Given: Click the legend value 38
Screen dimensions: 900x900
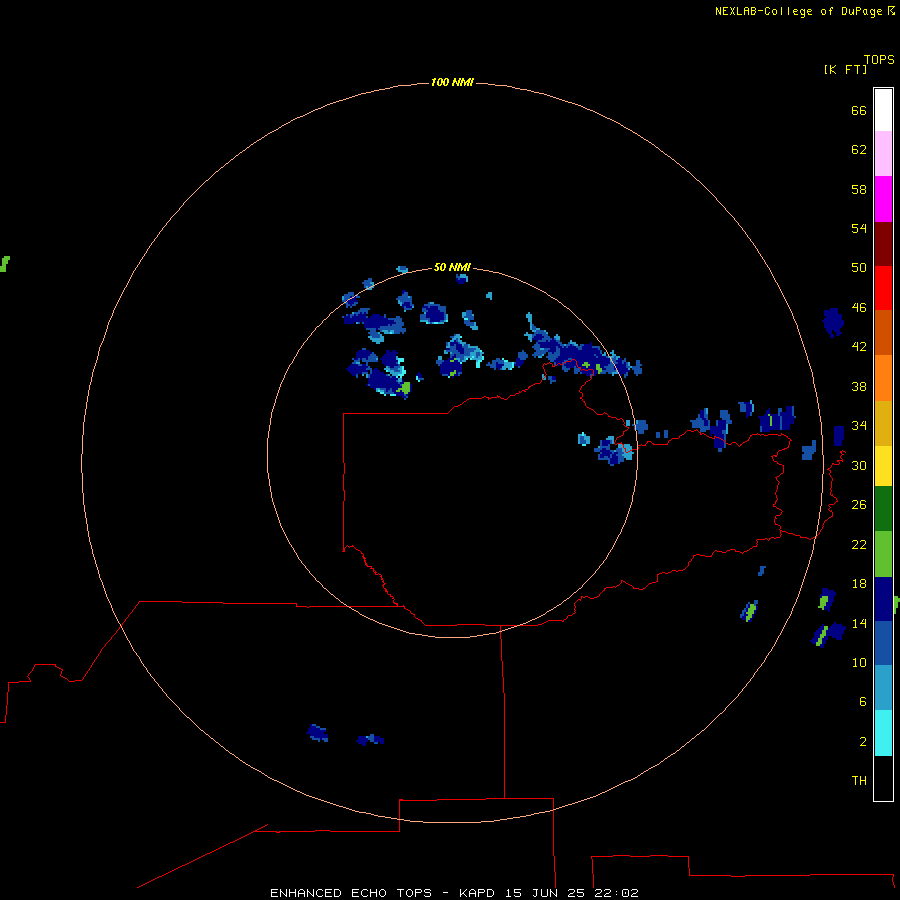Looking at the screenshot, I should (859, 386).
